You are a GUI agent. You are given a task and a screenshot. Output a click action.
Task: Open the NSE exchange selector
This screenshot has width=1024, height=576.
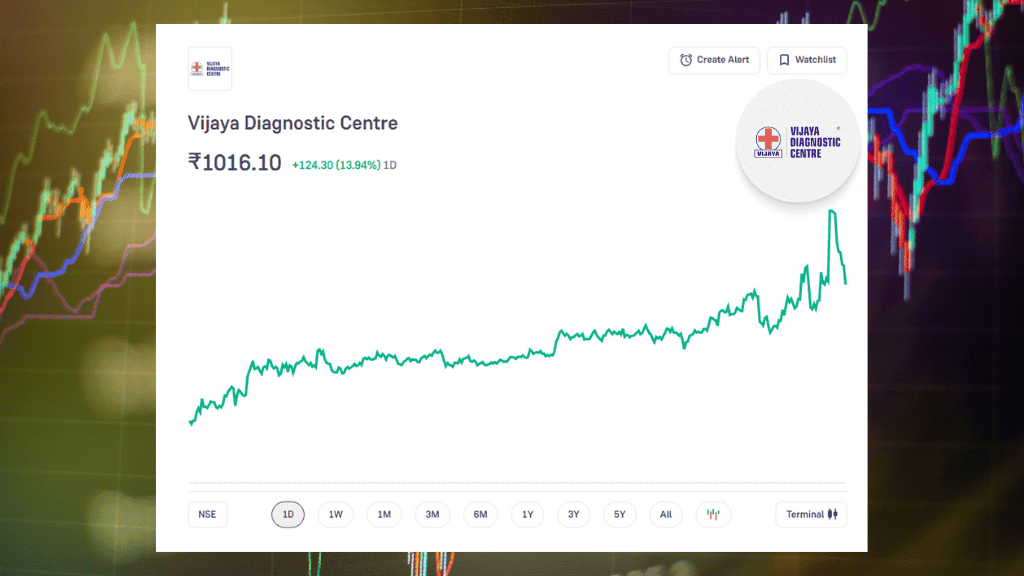(x=207, y=515)
